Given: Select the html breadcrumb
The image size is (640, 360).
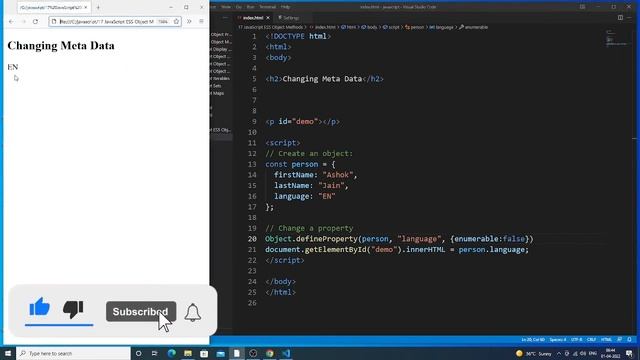Looking at the screenshot, I should click(348, 27).
